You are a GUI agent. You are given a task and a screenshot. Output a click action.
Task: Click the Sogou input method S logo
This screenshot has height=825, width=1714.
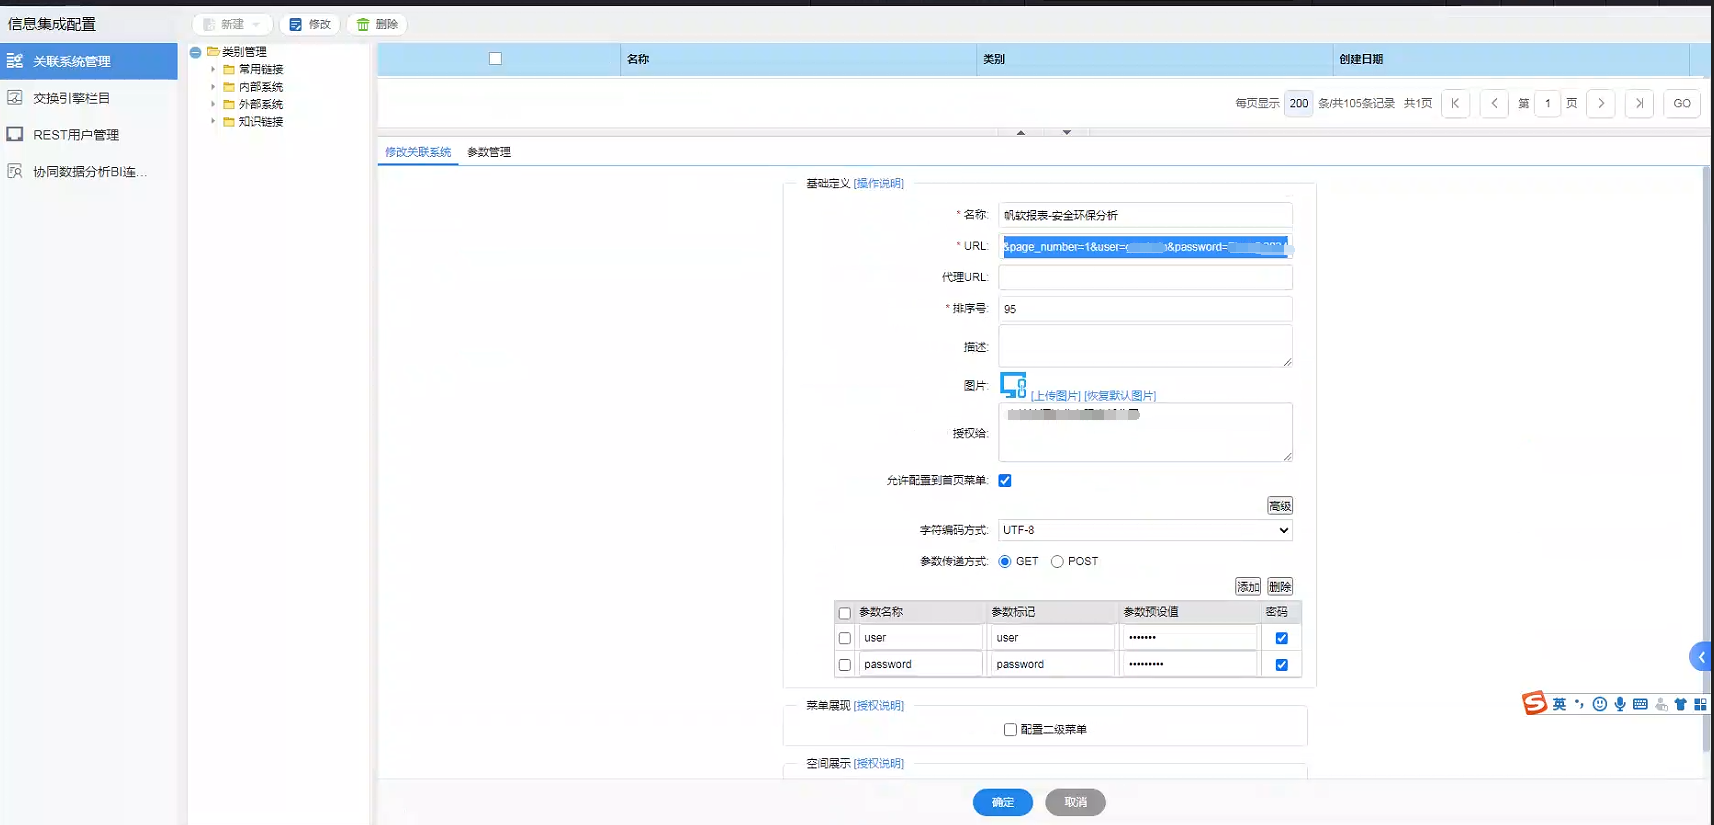(x=1534, y=704)
